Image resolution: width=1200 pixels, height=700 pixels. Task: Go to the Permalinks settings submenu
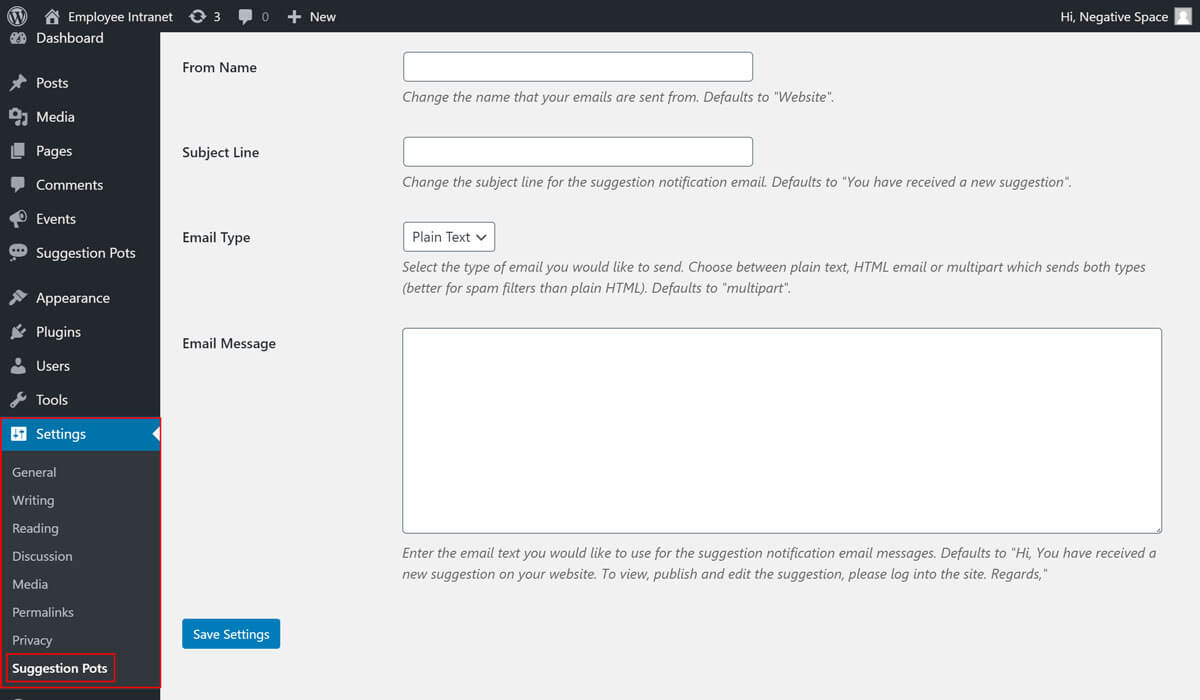point(43,612)
